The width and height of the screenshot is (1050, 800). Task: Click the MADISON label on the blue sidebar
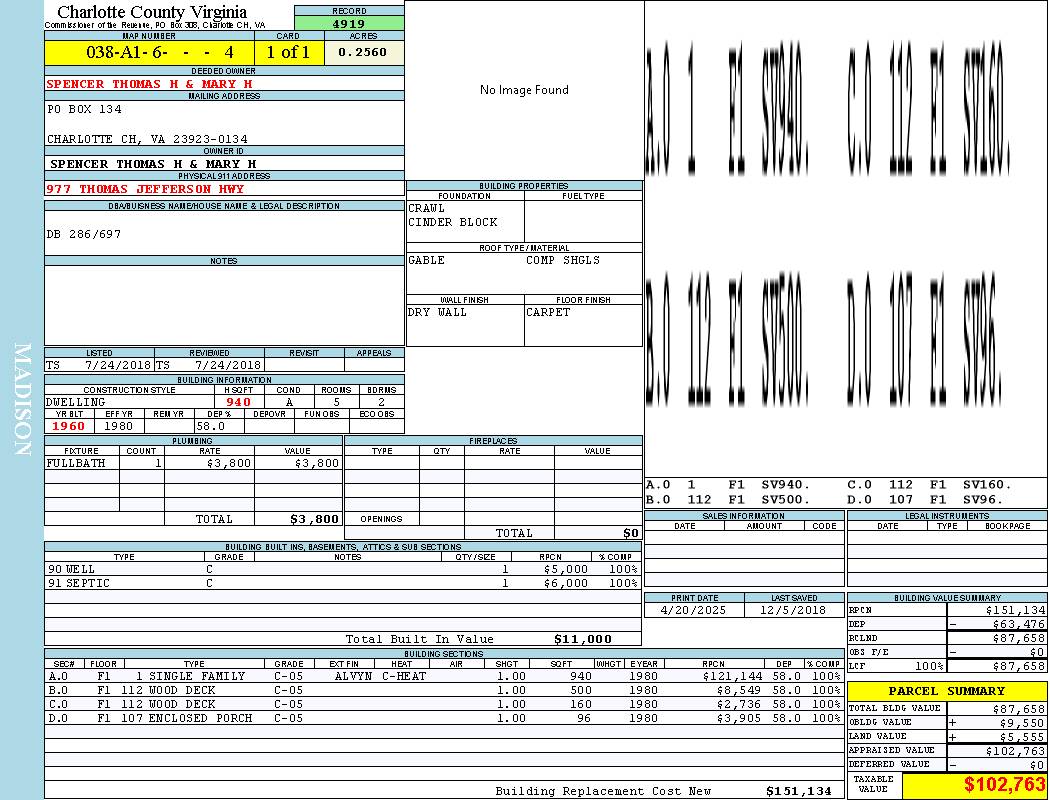coord(22,400)
